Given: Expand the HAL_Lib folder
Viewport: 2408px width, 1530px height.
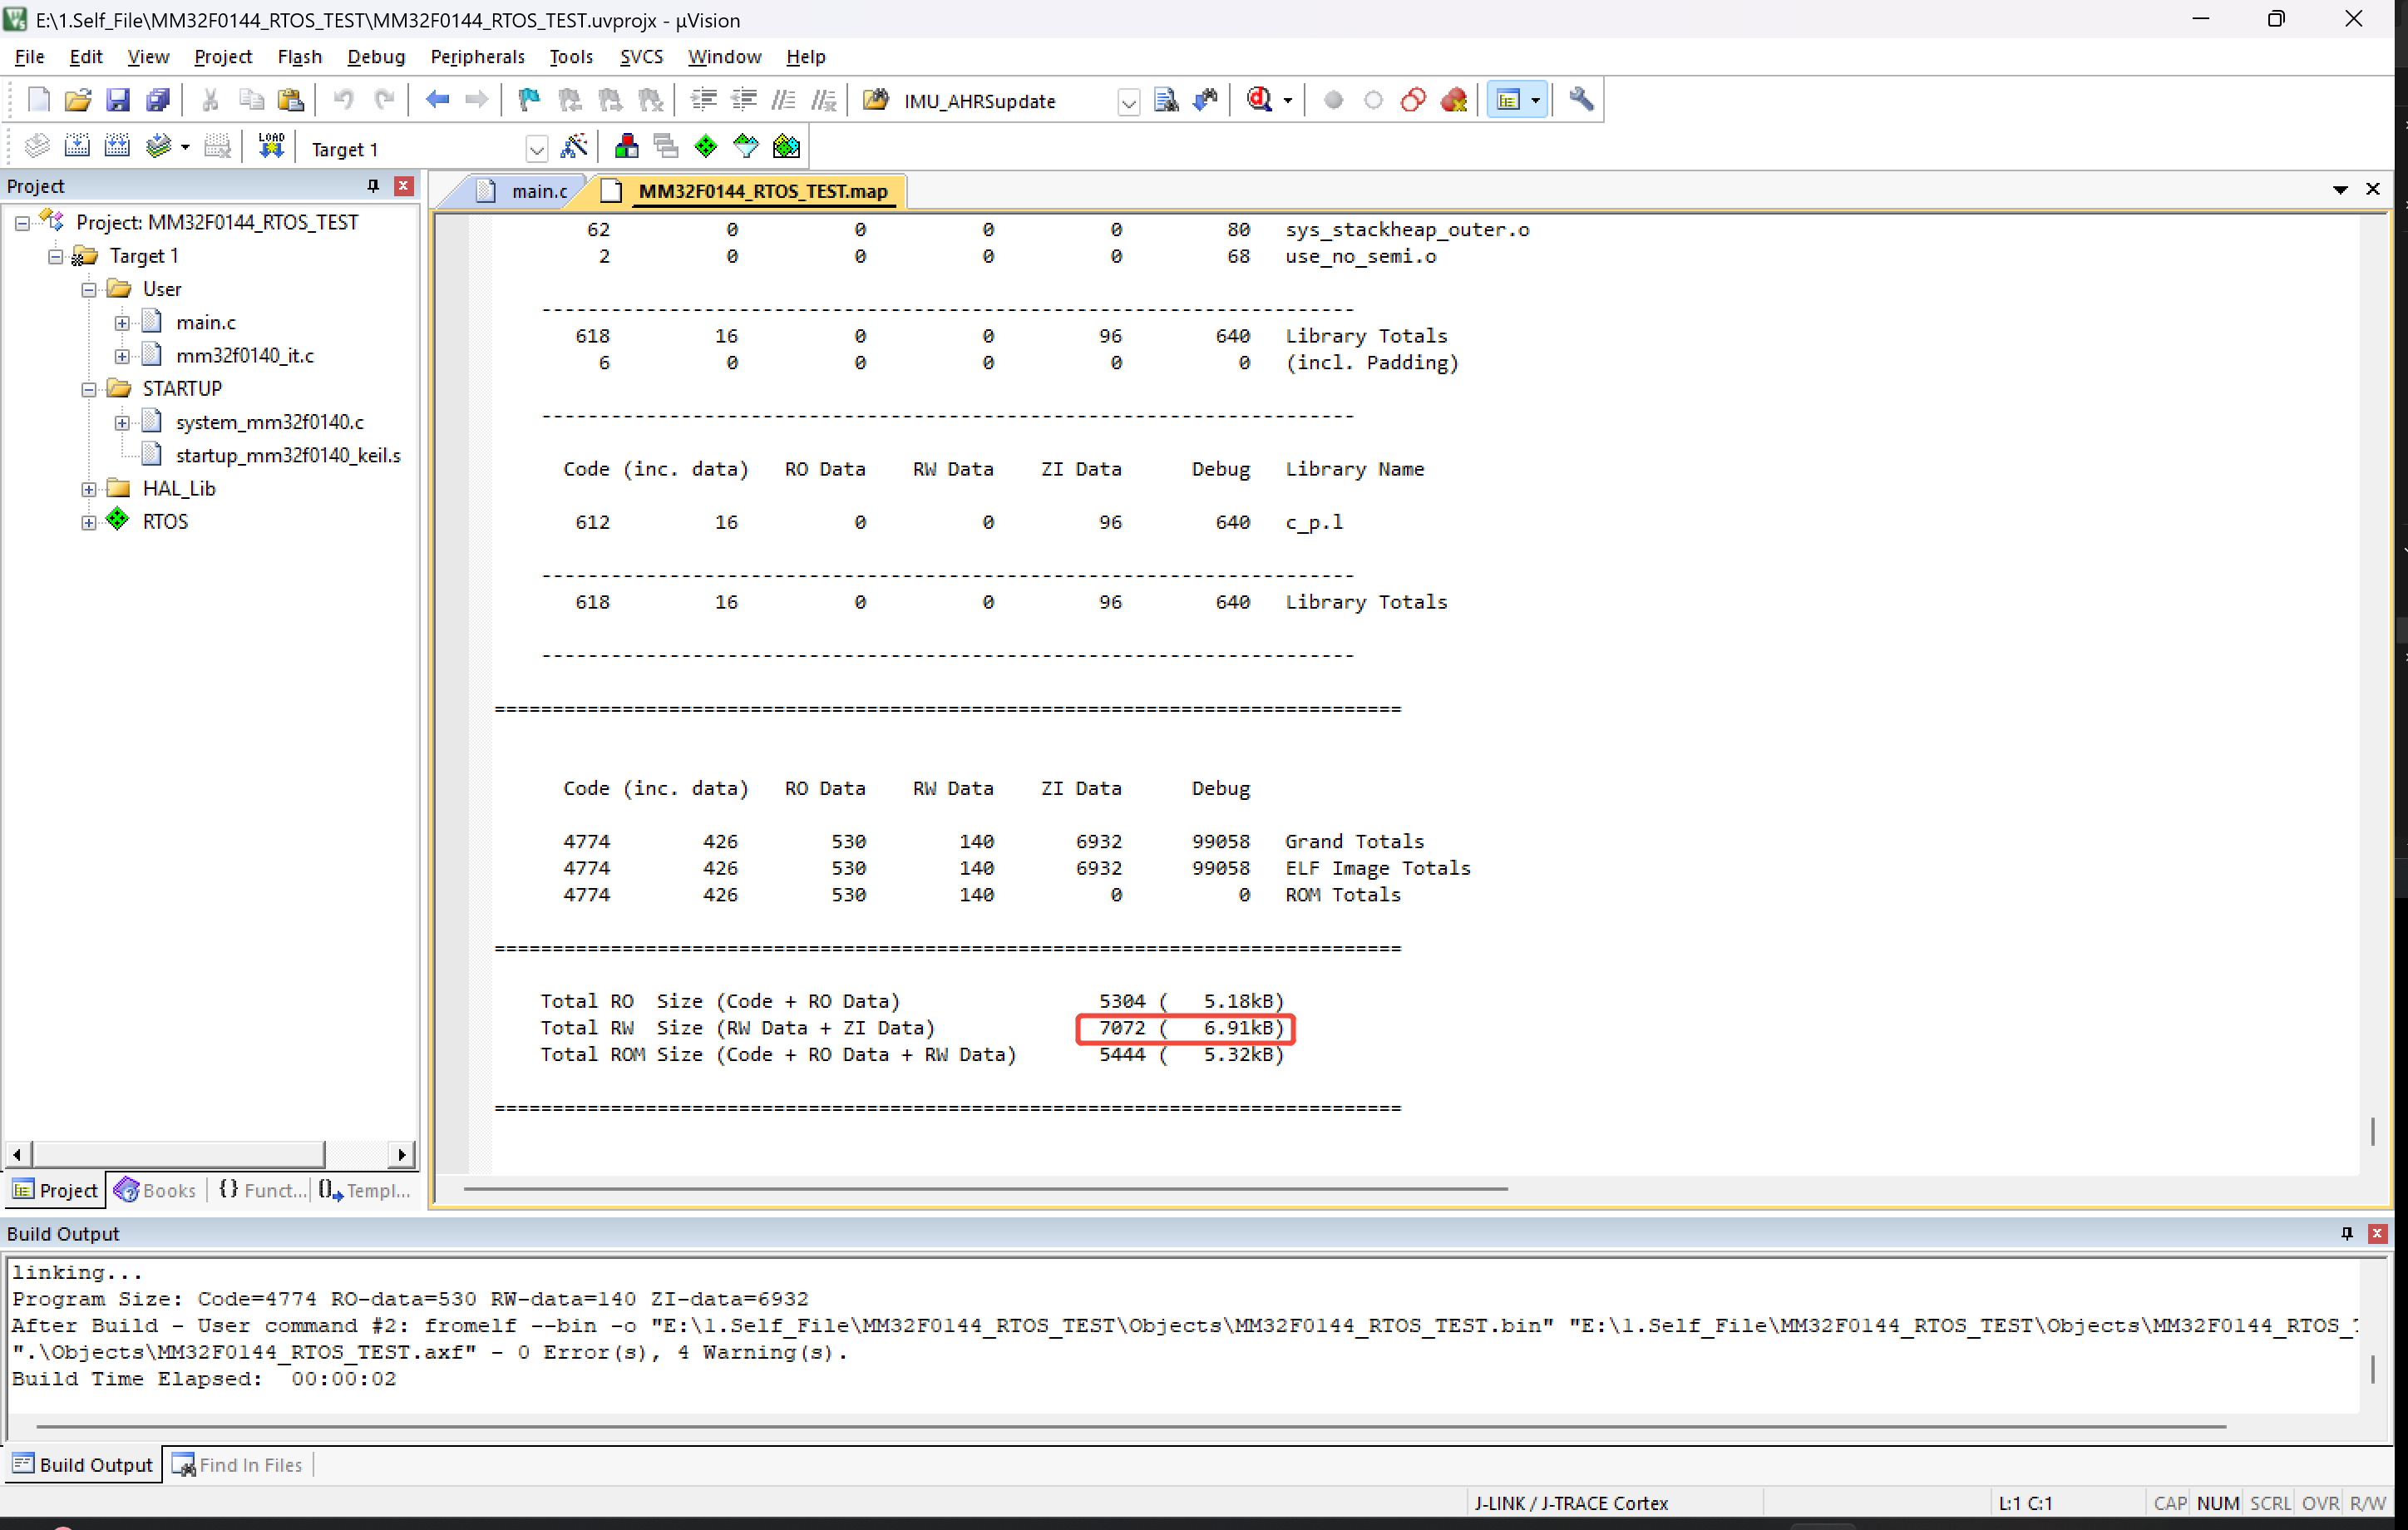Looking at the screenshot, I should coord(89,489).
